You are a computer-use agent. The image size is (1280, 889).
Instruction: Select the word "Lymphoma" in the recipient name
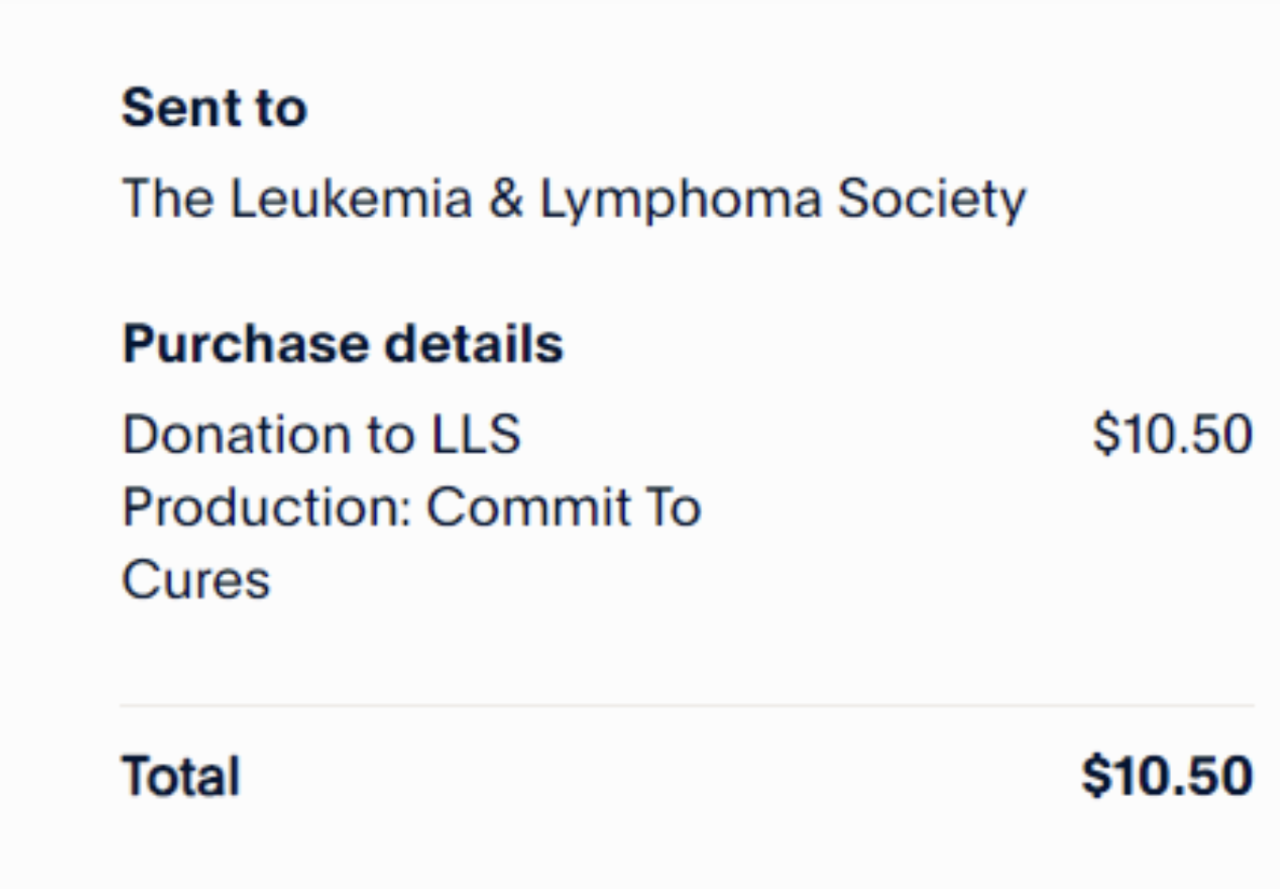[681, 198]
